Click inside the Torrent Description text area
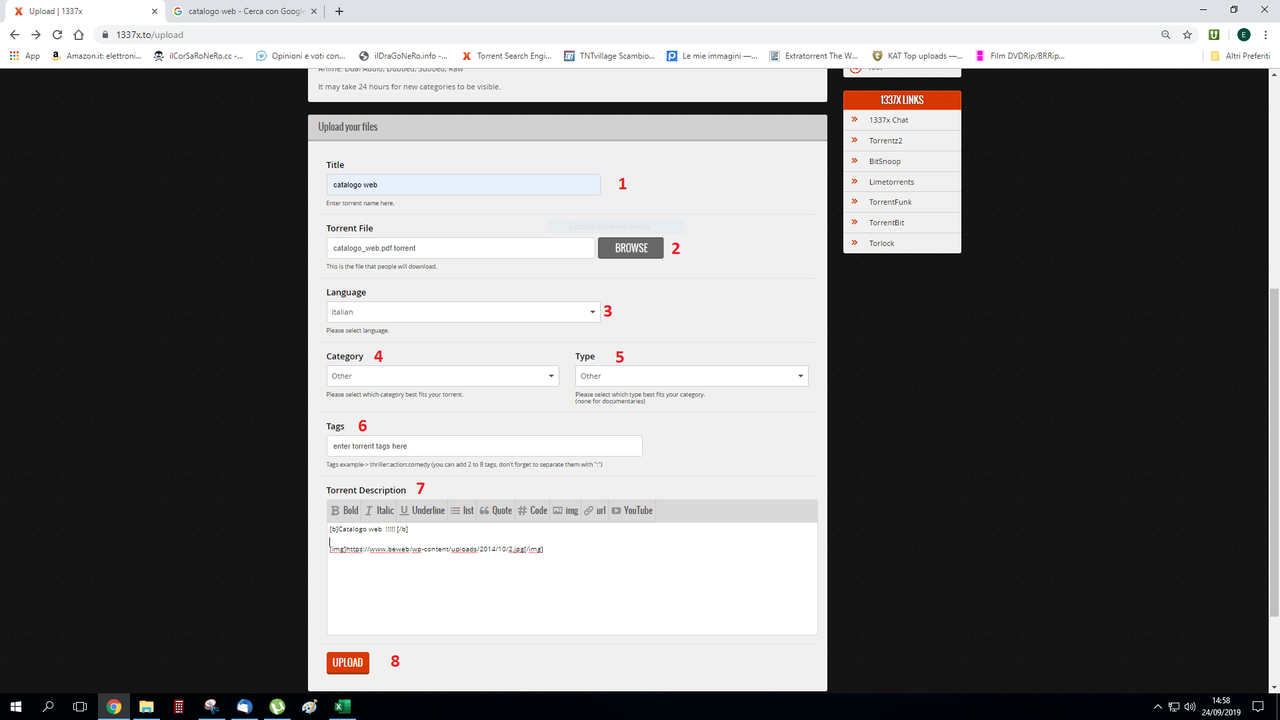This screenshot has width=1280, height=720. pyautogui.click(x=572, y=578)
